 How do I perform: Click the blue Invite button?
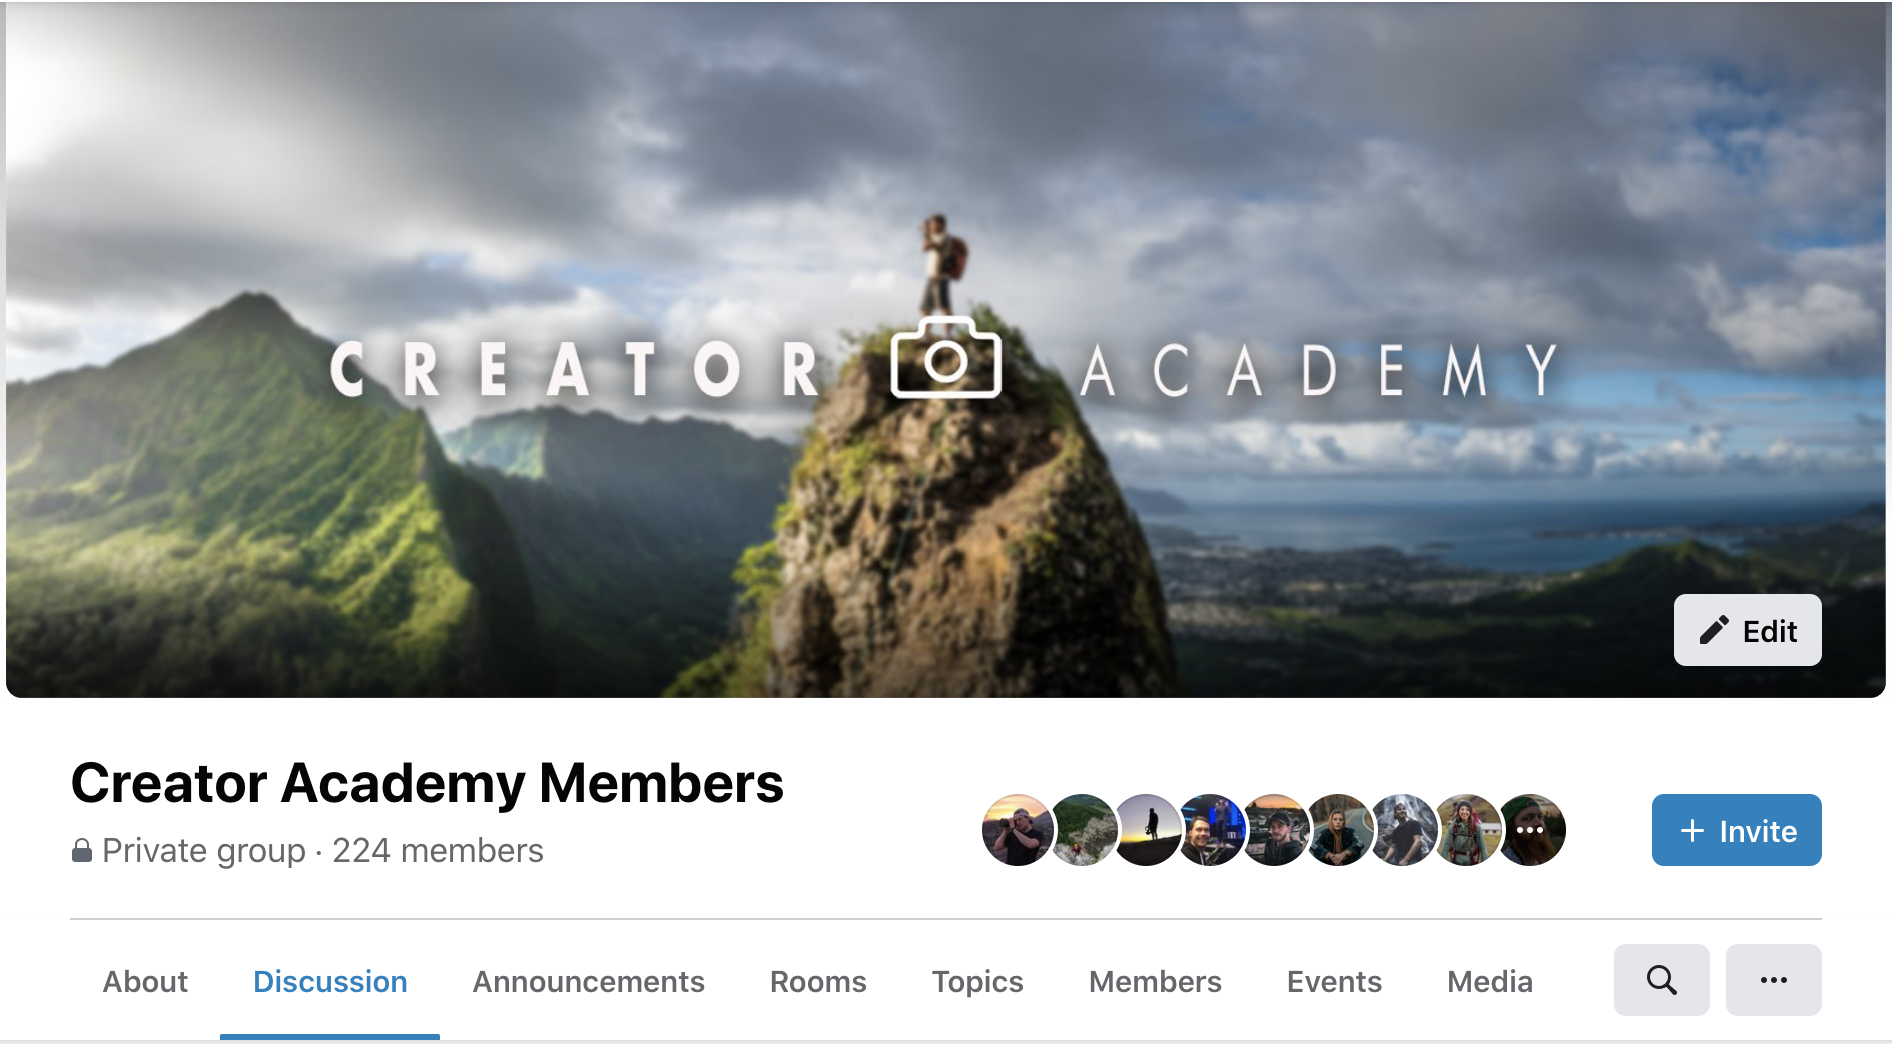(1736, 830)
